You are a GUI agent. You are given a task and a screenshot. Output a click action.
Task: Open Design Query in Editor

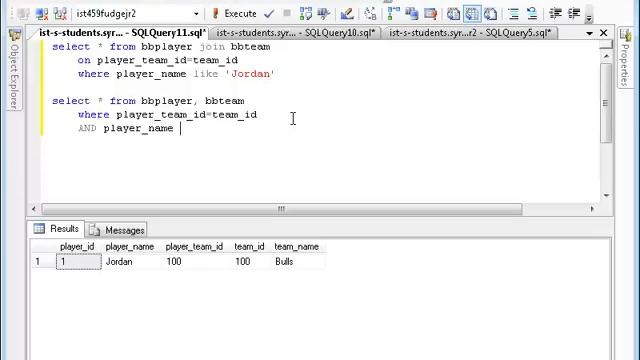347,14
